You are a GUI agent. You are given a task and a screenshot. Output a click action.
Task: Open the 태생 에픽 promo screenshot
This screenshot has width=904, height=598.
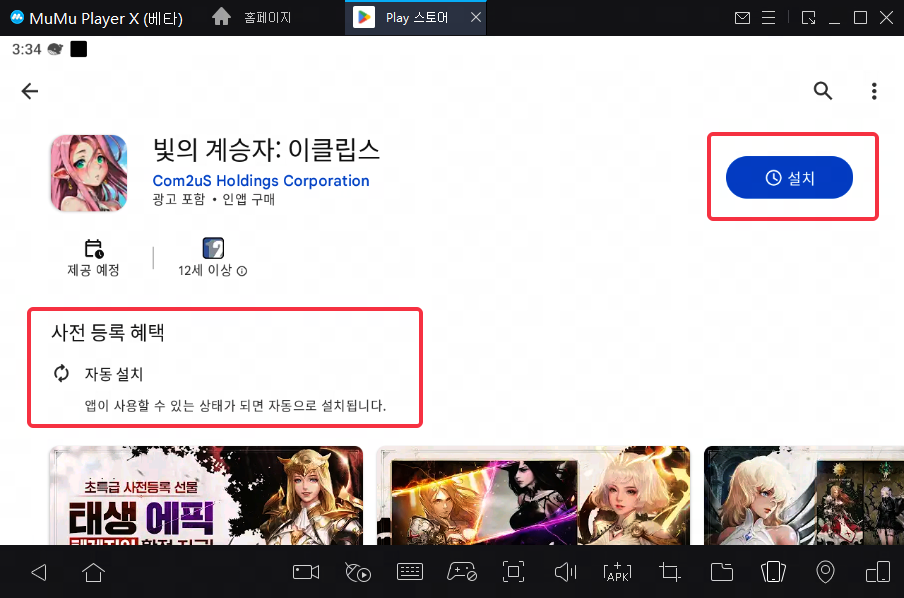pyautogui.click(x=206, y=496)
